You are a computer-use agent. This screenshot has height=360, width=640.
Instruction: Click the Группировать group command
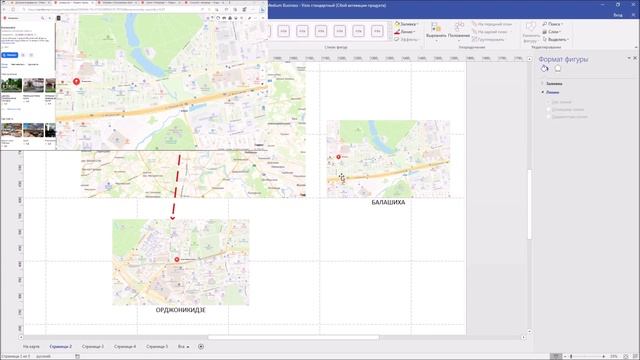[488, 40]
